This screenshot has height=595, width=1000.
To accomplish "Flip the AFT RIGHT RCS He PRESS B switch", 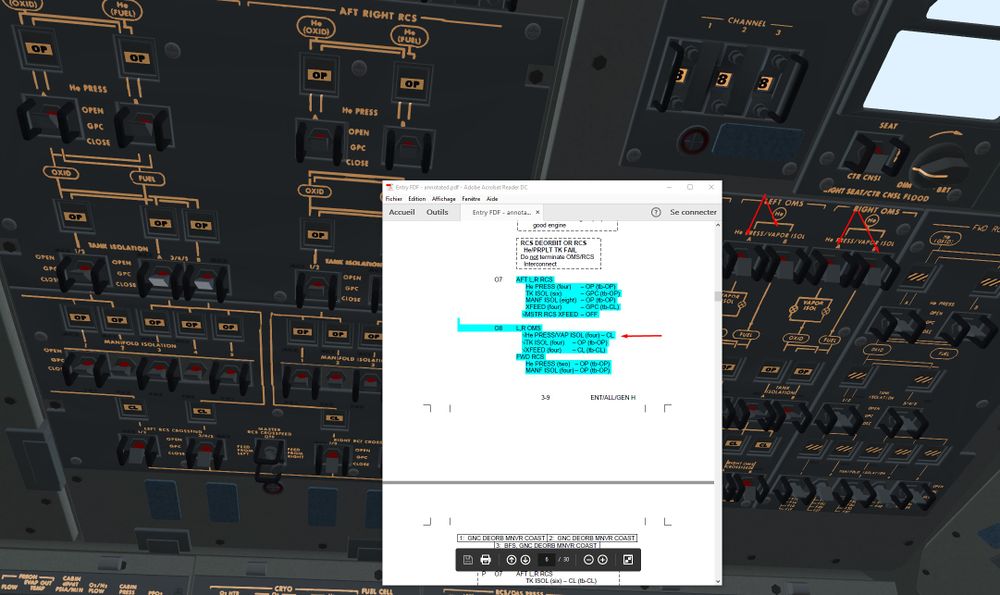I will [408, 148].
